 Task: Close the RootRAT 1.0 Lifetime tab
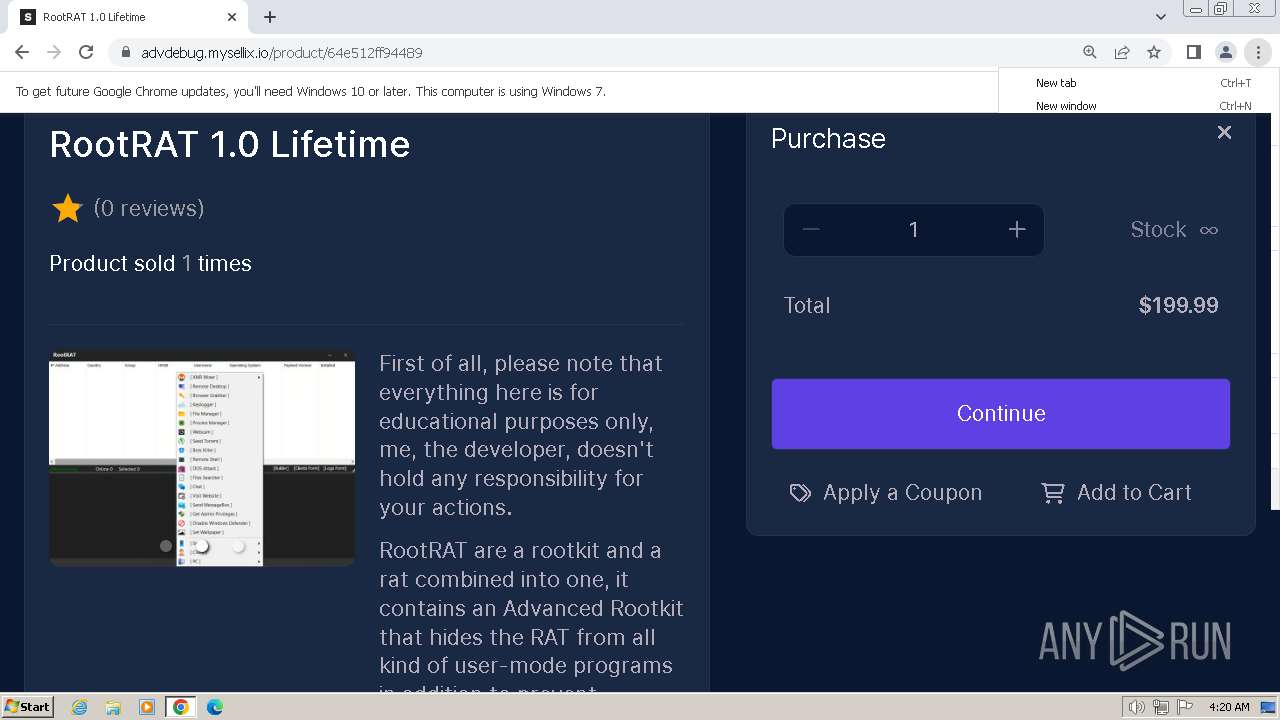click(232, 17)
